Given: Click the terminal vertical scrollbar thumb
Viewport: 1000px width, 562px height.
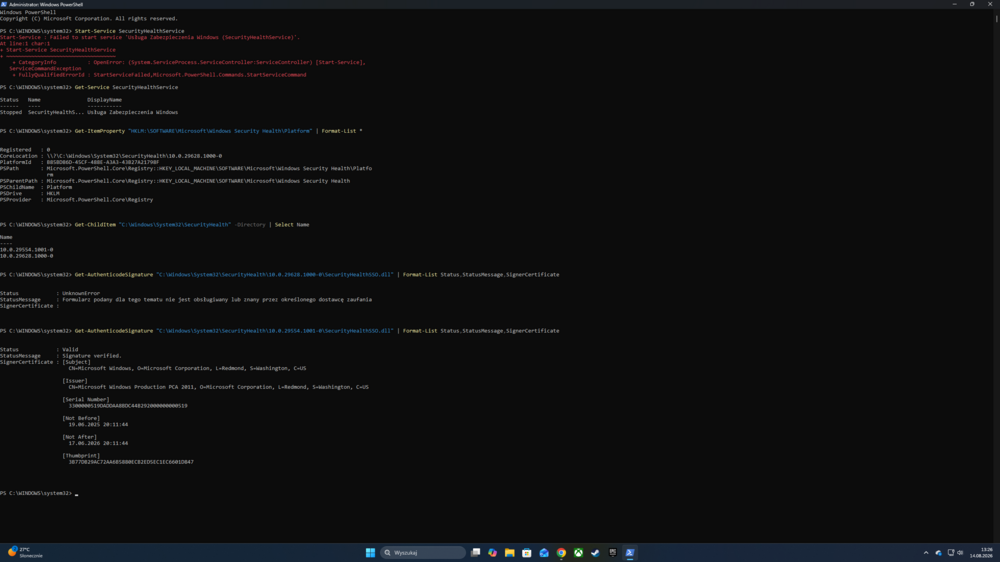Looking at the screenshot, I should point(996,18).
